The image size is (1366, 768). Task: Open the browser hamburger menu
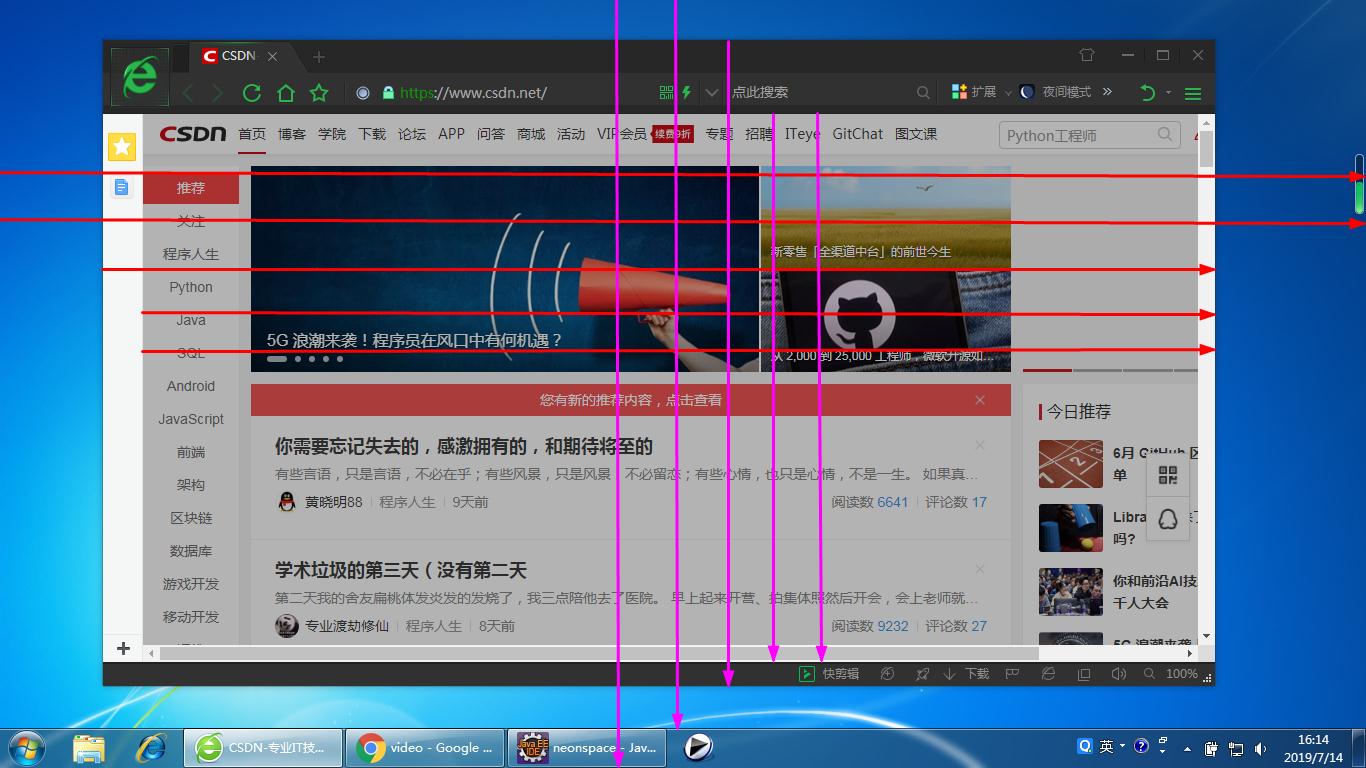tap(1192, 91)
